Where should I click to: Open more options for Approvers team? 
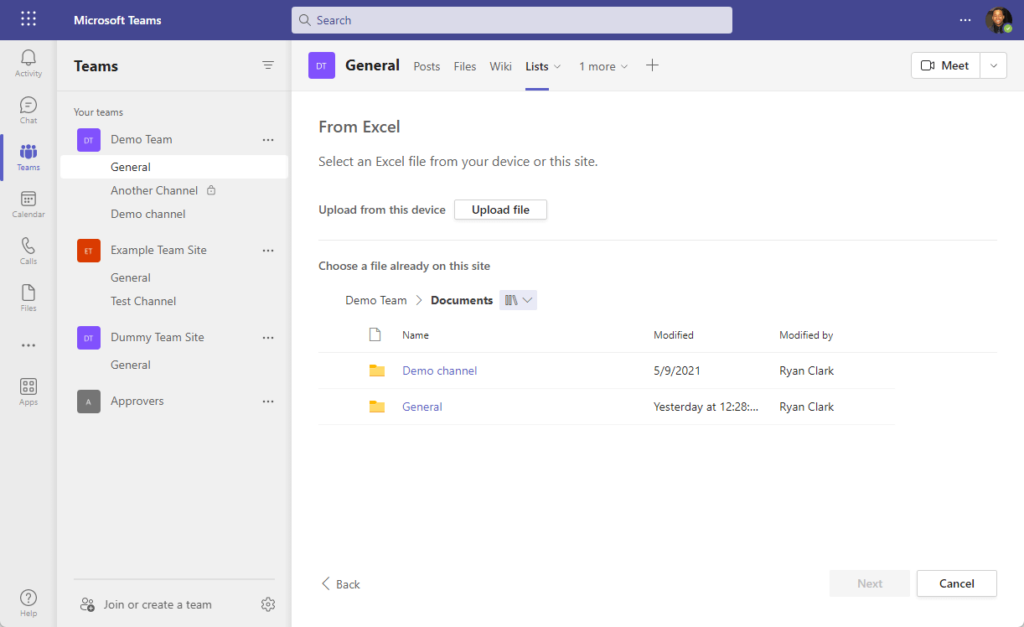click(268, 401)
